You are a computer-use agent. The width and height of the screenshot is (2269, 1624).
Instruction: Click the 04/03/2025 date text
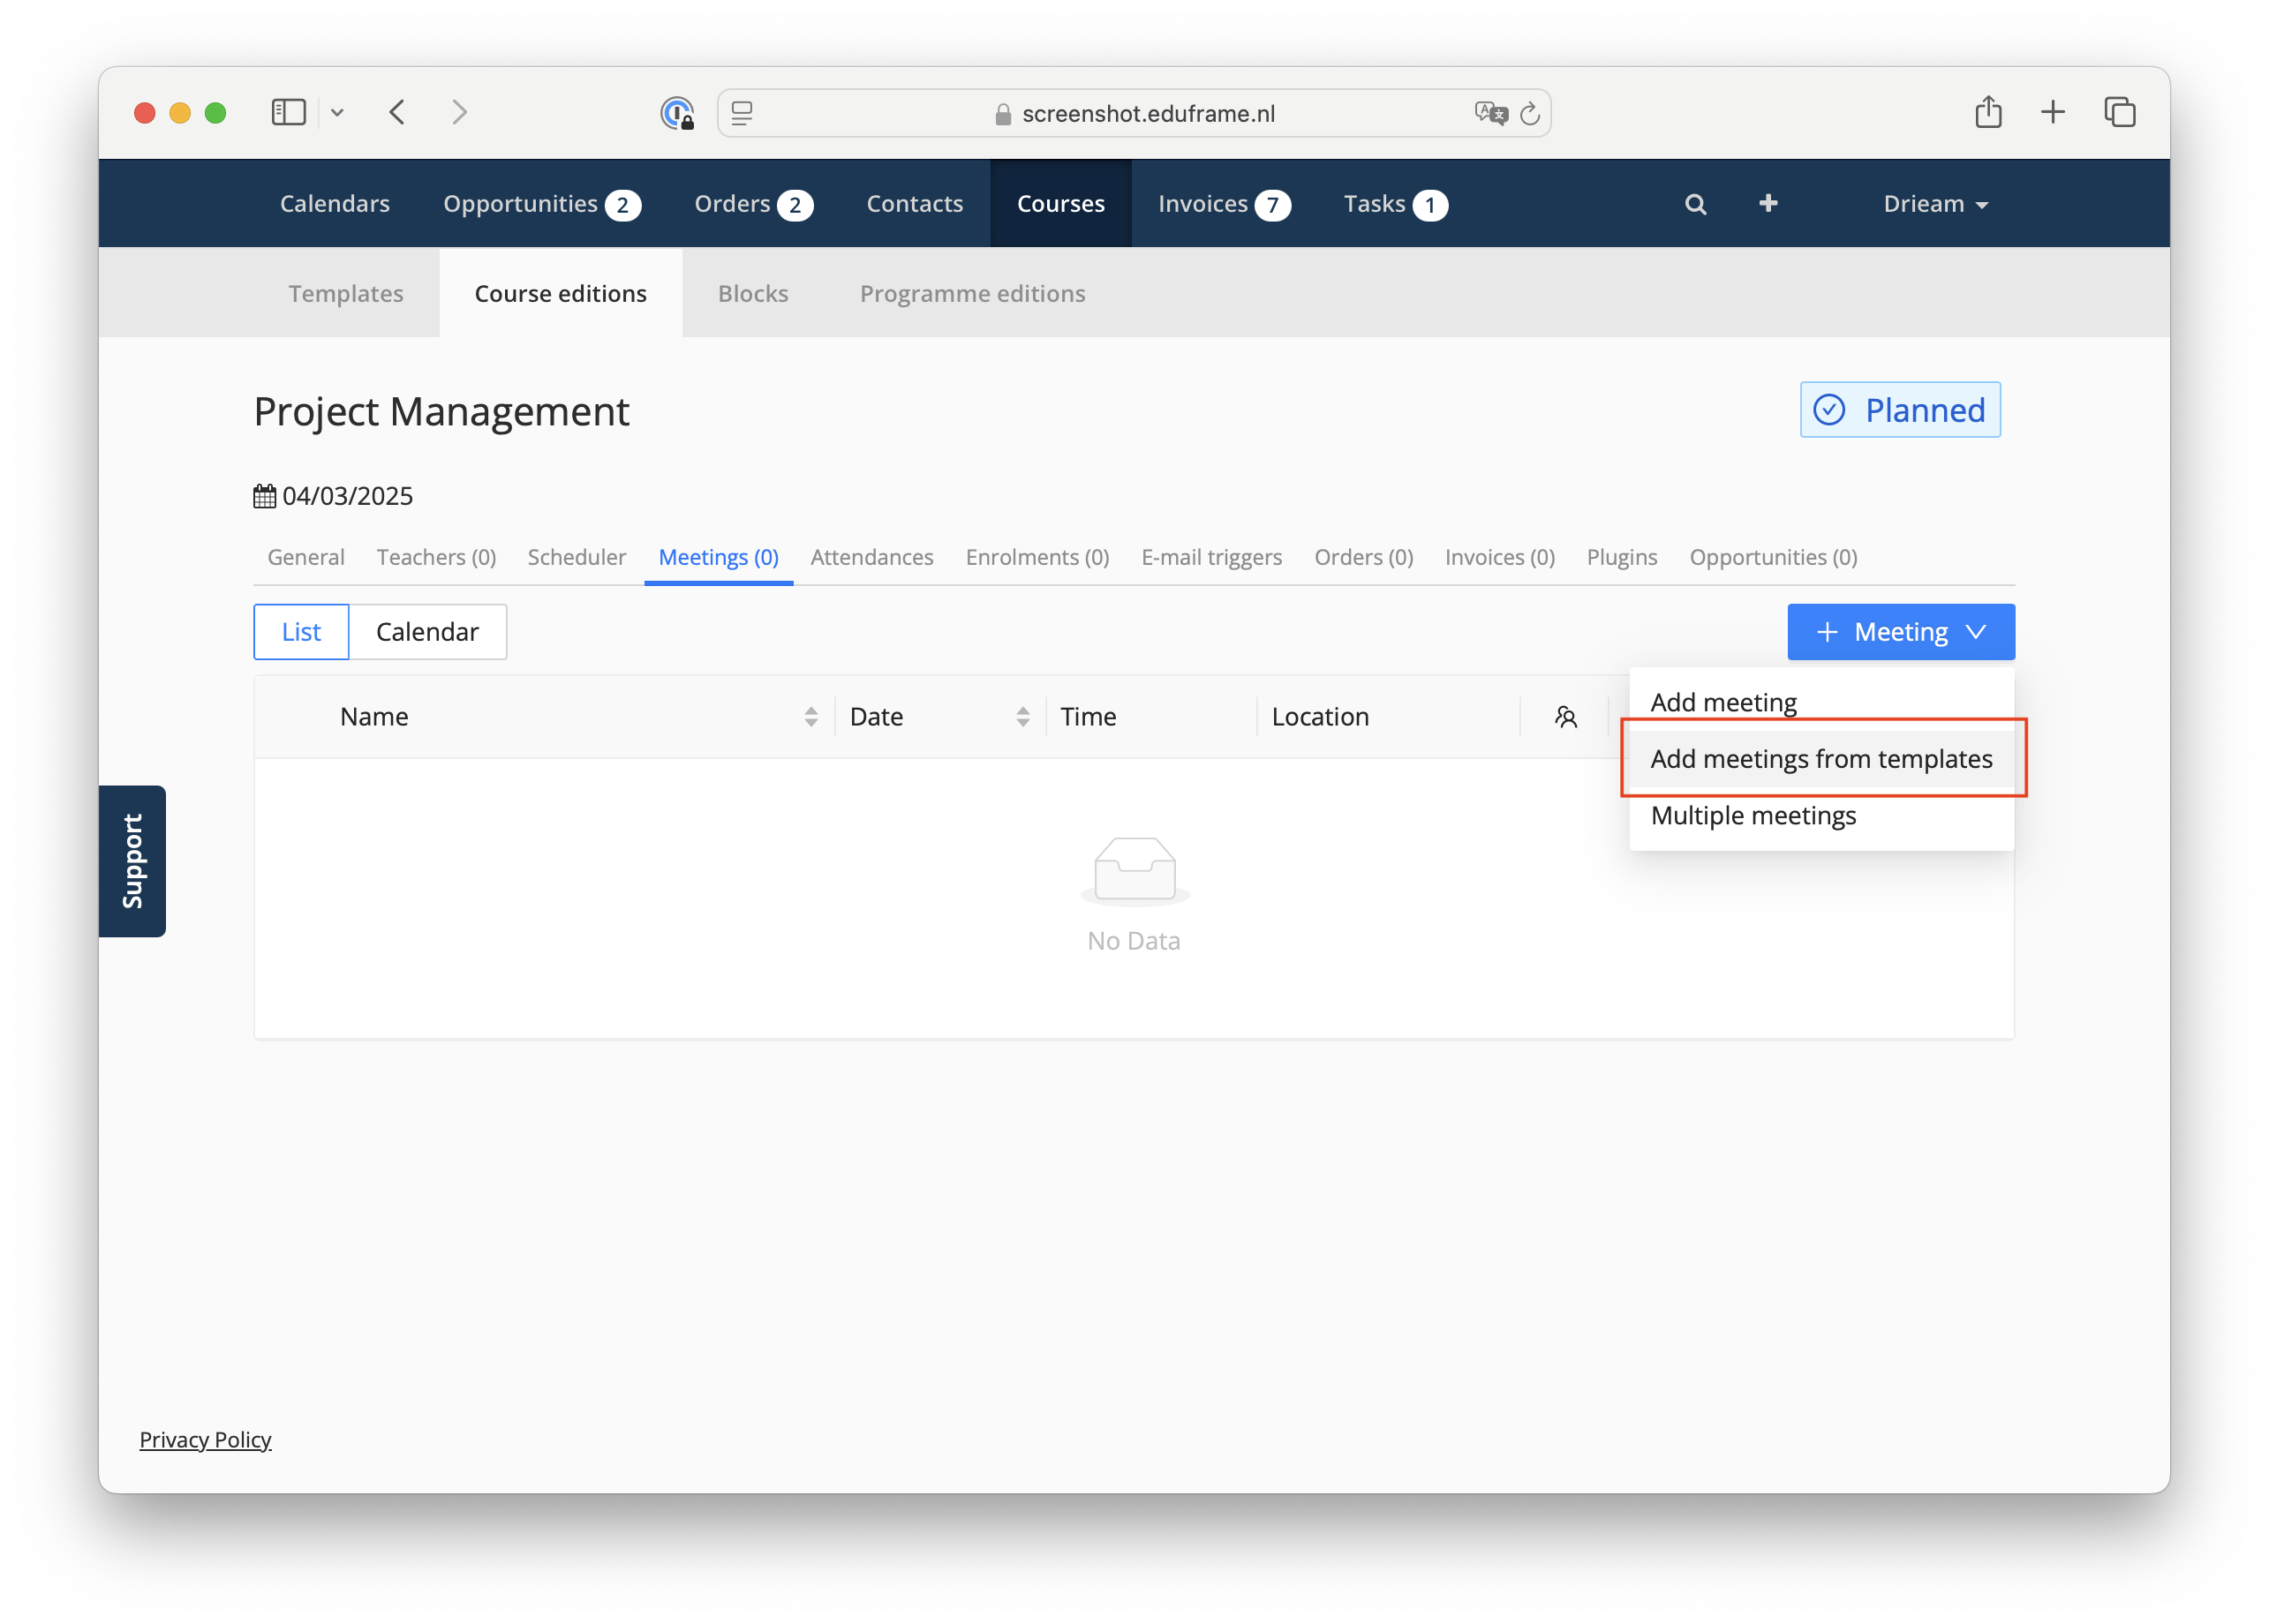[347, 496]
